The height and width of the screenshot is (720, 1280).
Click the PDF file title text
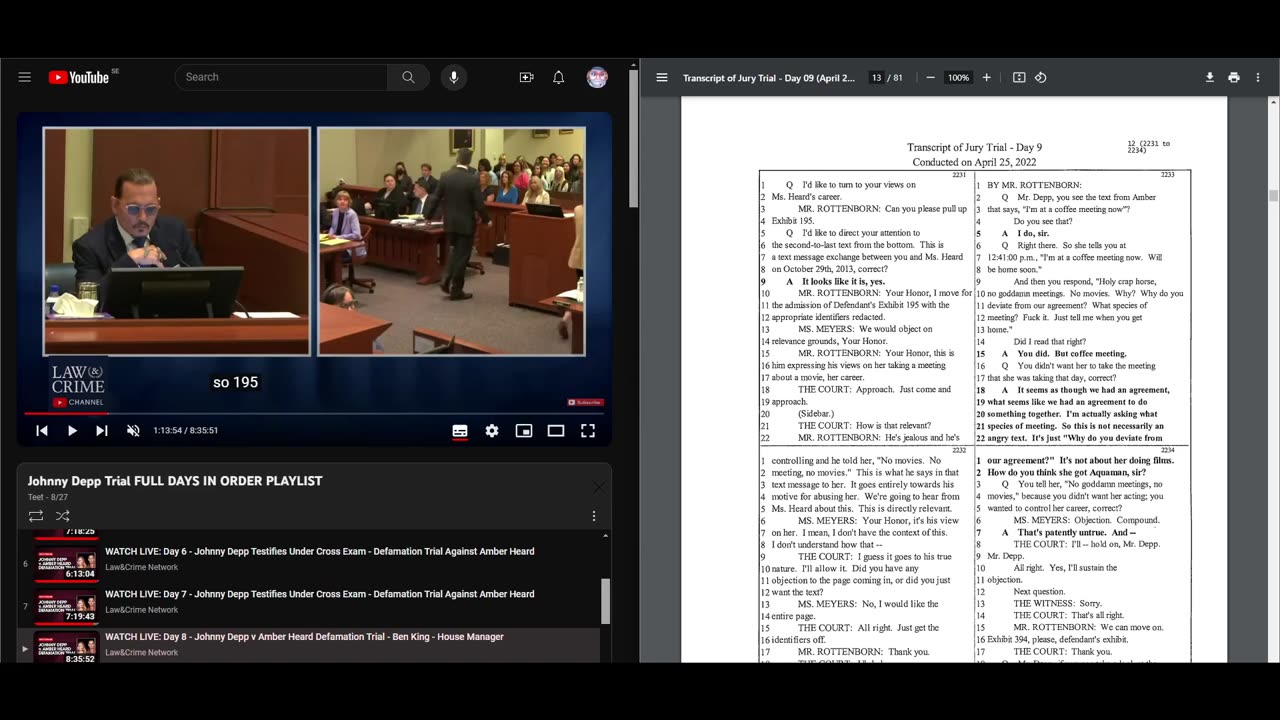(769, 77)
